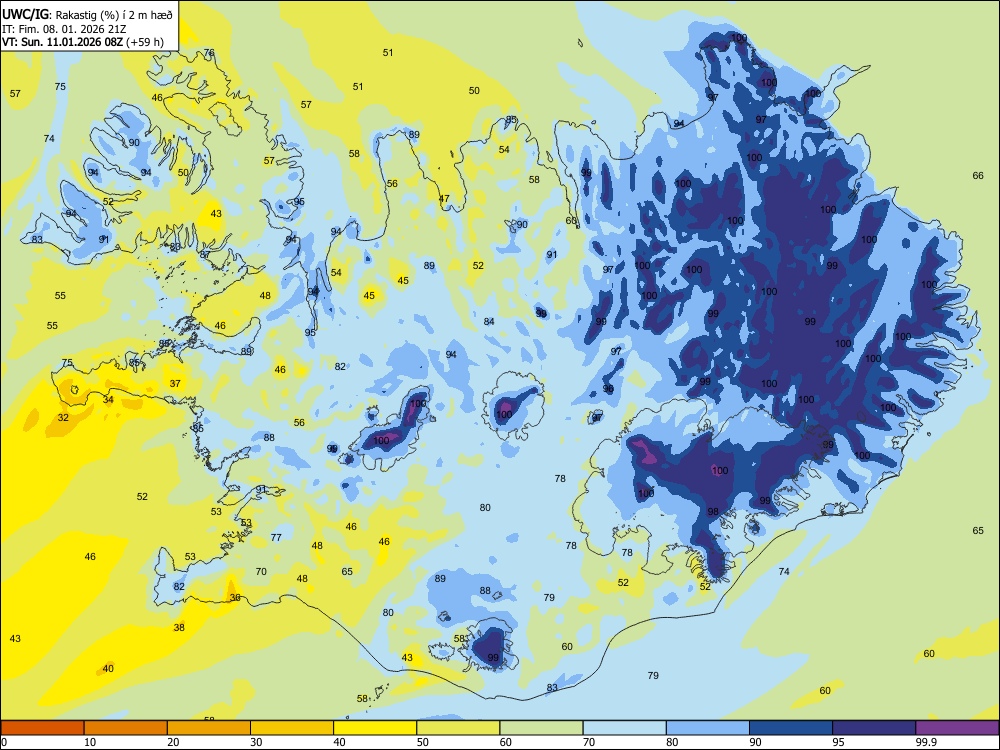Click the '99.9' tick label on color scale
The width and height of the screenshot is (1000, 750).
pos(926,742)
